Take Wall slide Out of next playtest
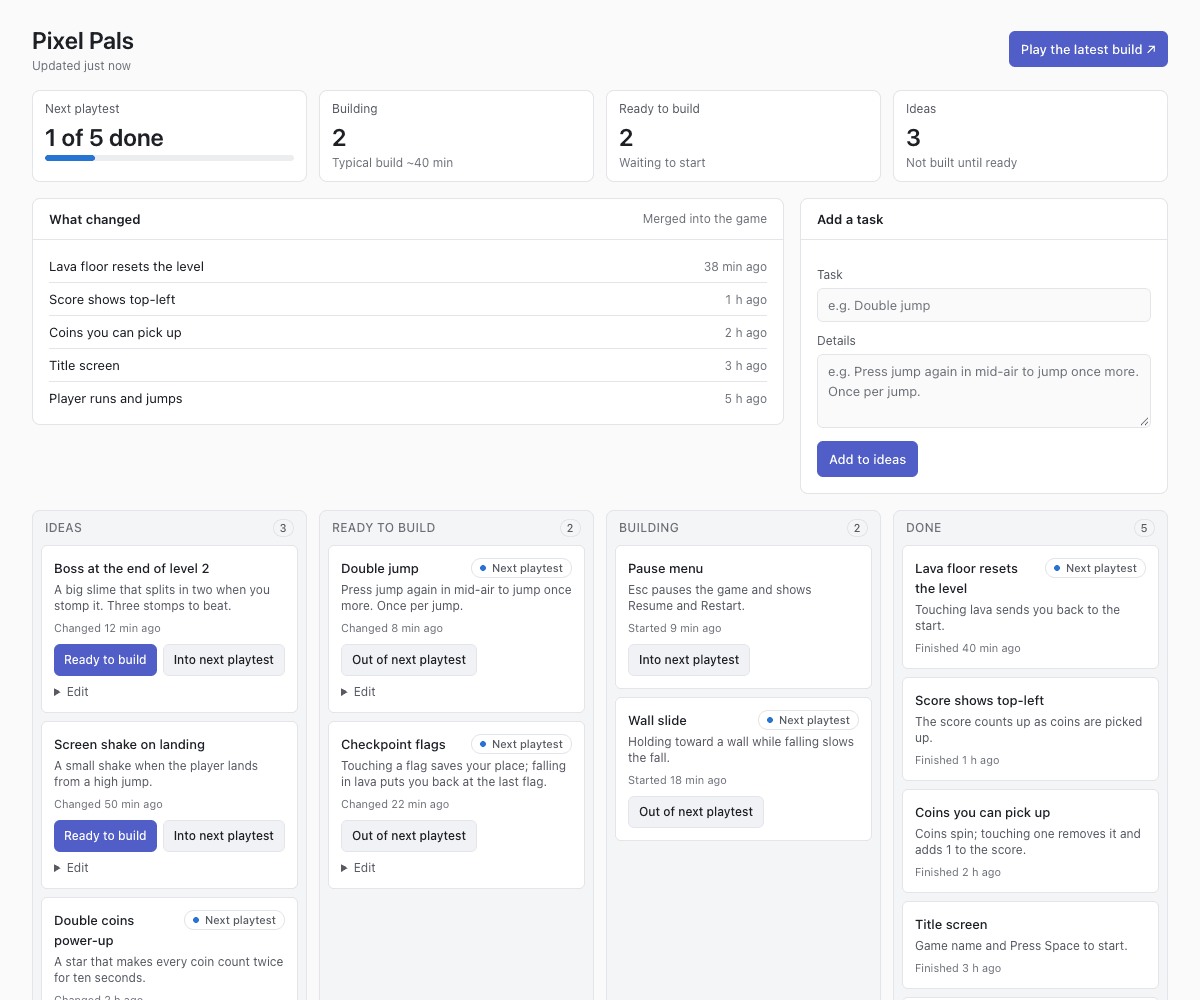Viewport: 1200px width, 1000px height. [696, 812]
